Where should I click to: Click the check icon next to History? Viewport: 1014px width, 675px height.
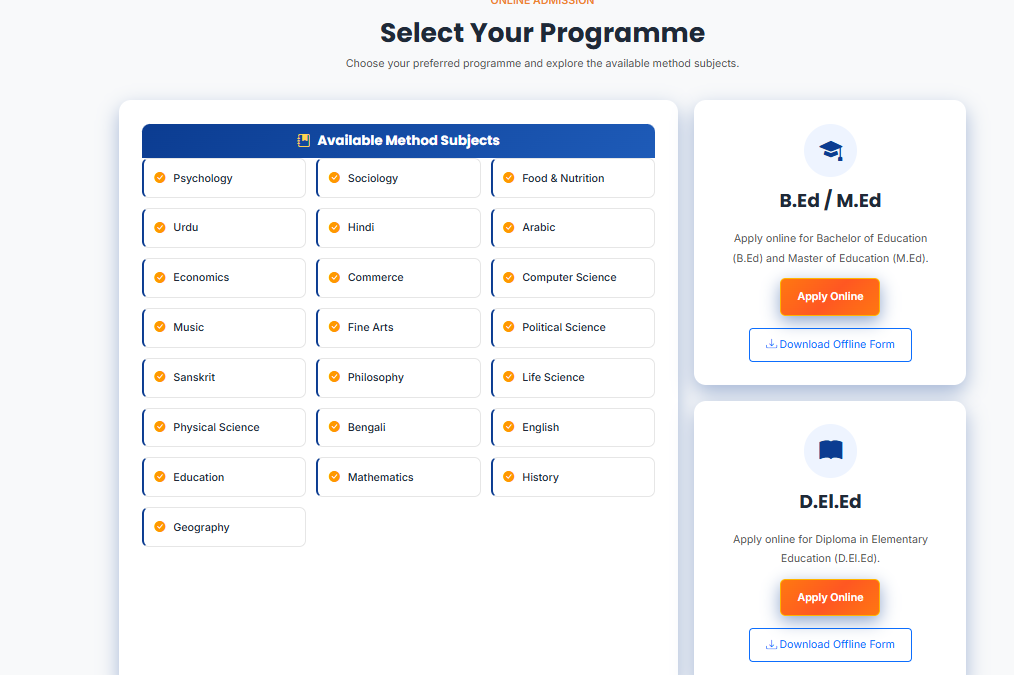(509, 477)
